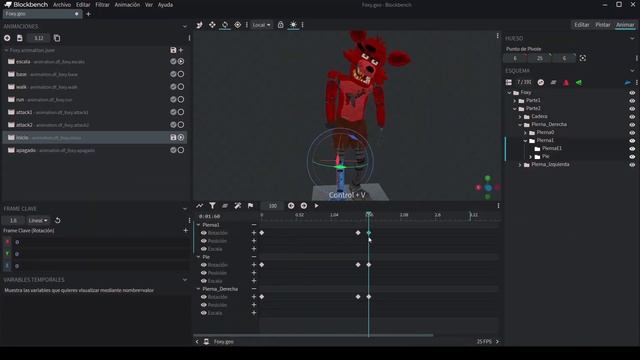Open the Animación menu

[x=127, y=5]
